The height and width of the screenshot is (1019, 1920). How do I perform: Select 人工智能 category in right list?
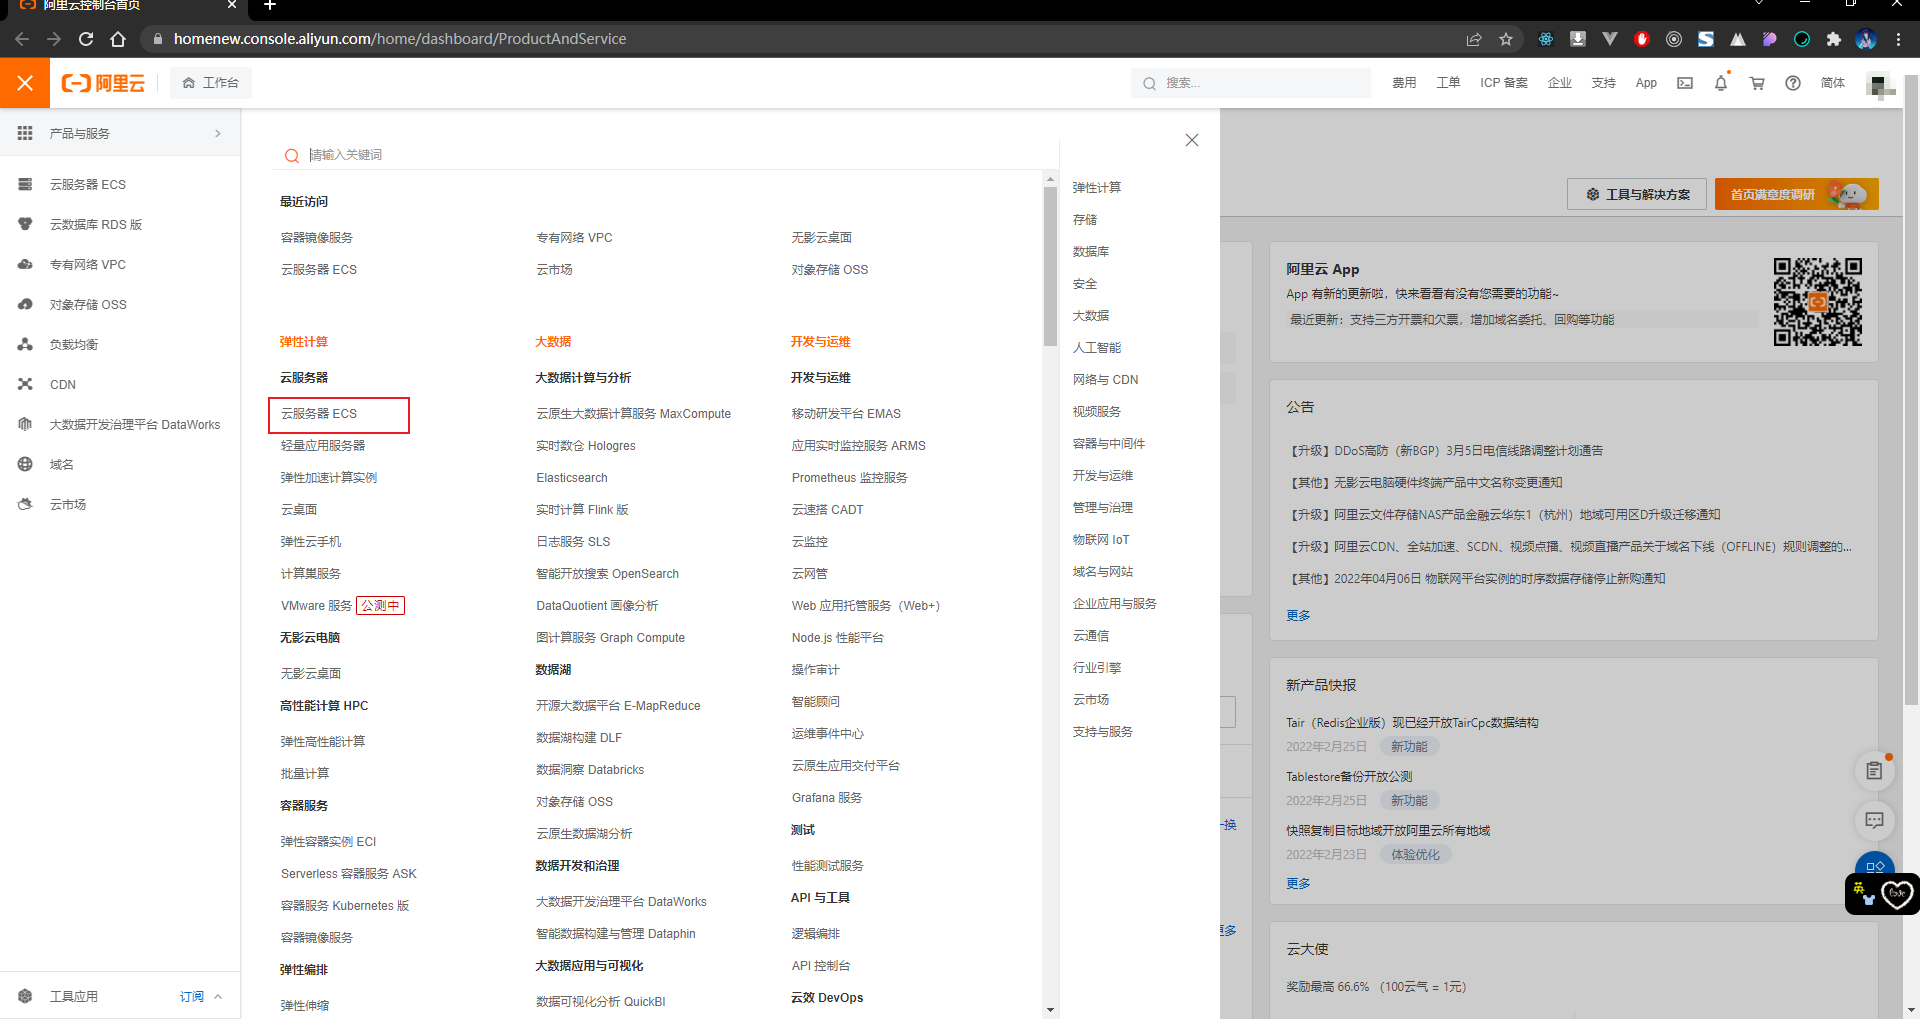pyautogui.click(x=1097, y=348)
